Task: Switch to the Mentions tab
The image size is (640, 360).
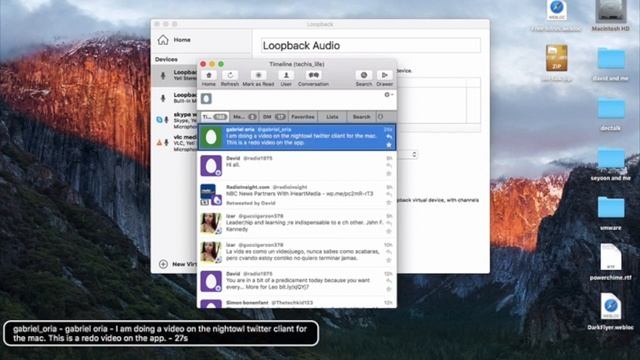Action: (244, 117)
